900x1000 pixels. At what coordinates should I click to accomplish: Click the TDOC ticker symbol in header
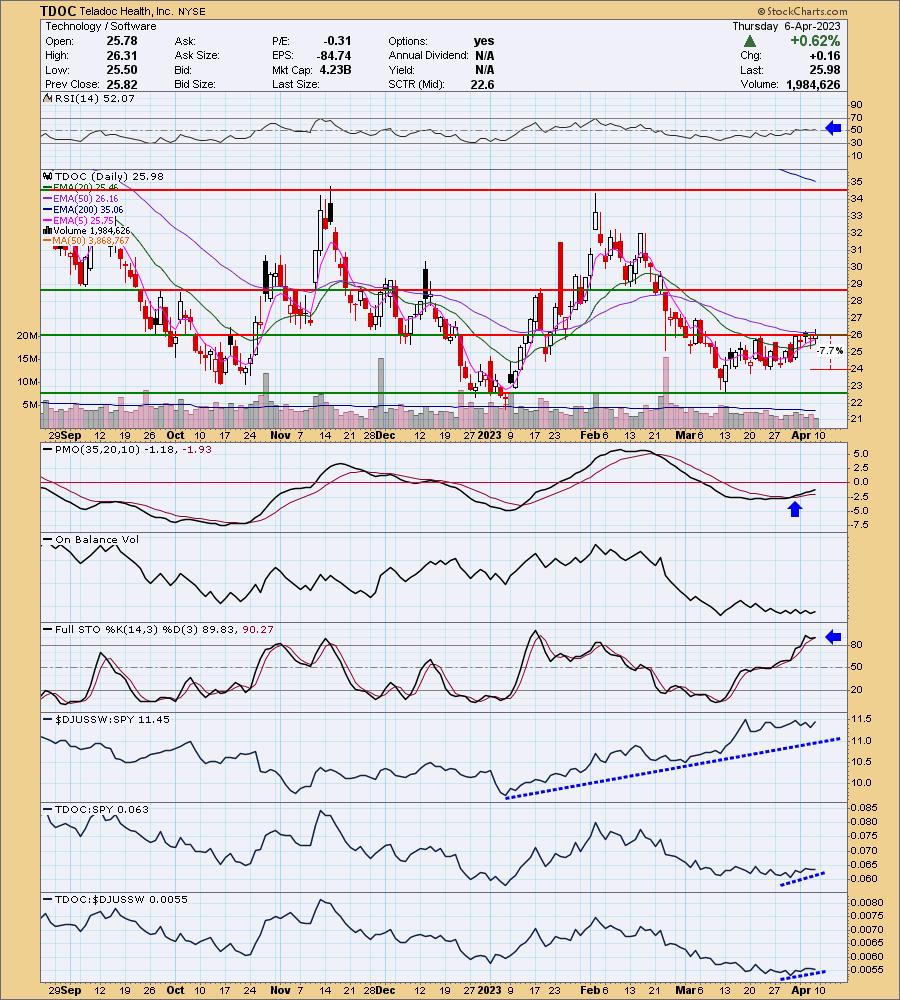pos(58,11)
